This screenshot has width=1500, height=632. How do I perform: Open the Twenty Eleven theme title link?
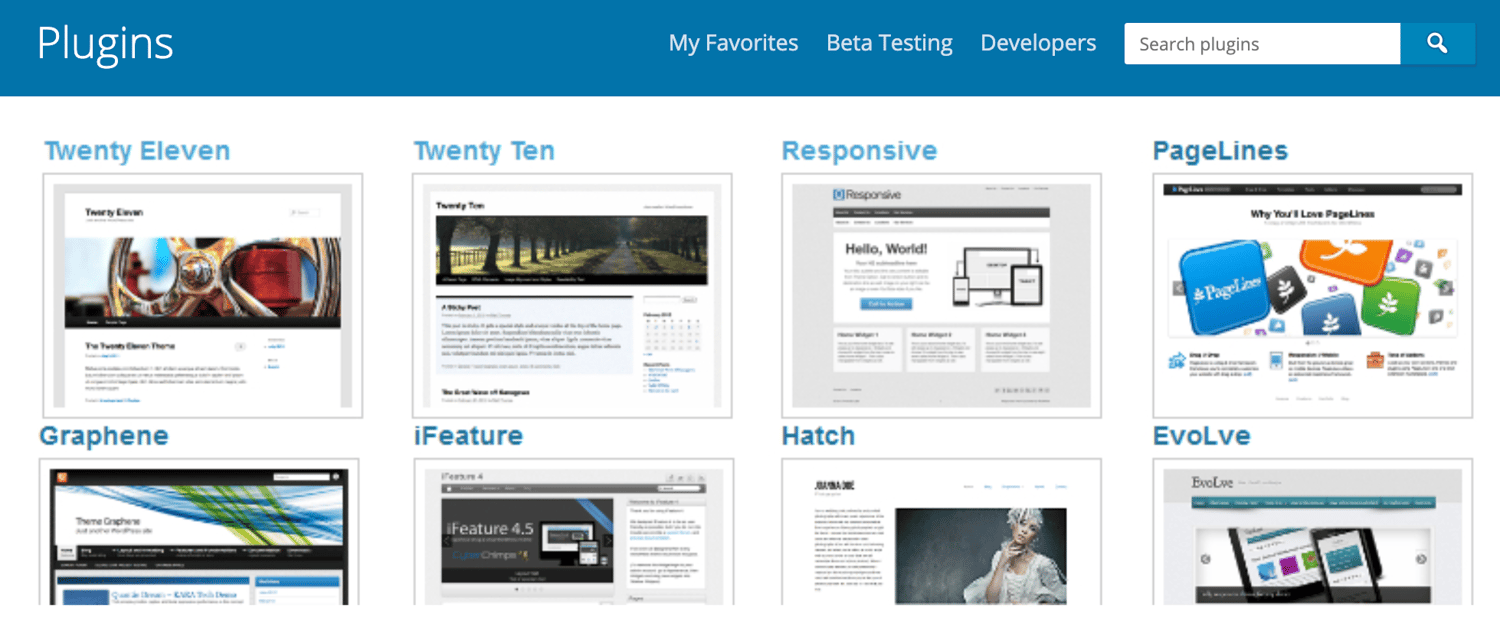137,151
